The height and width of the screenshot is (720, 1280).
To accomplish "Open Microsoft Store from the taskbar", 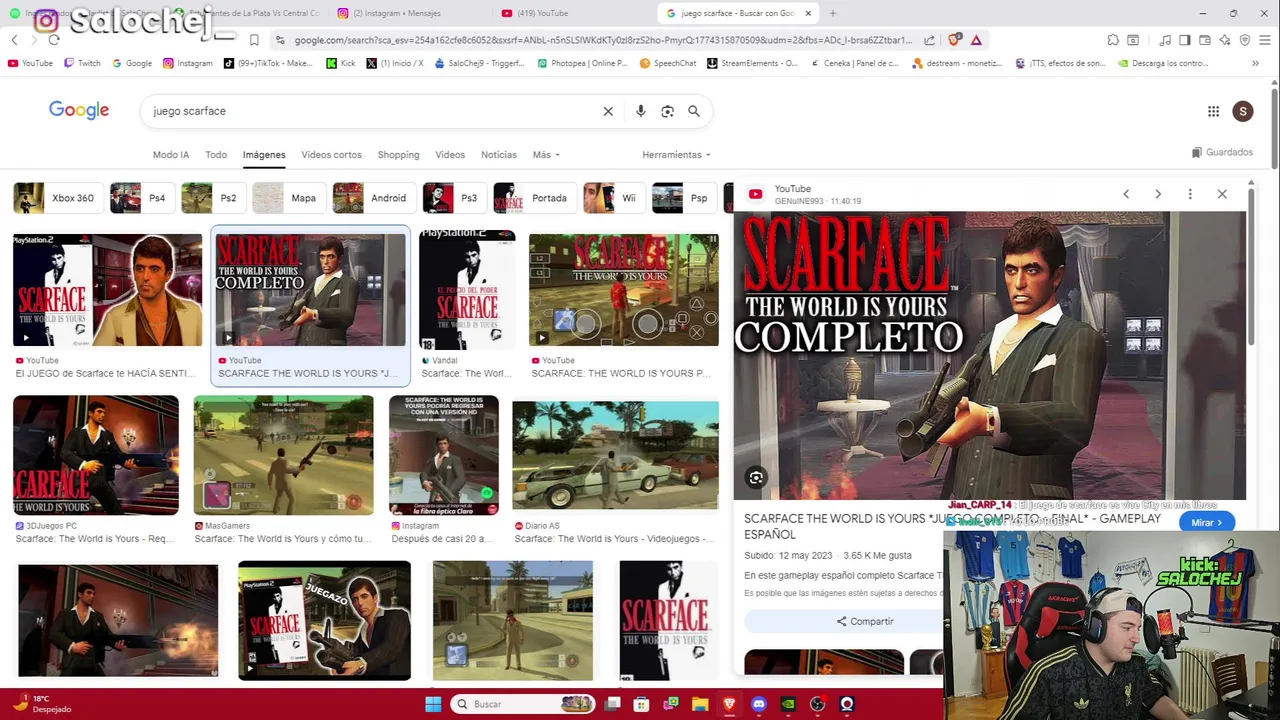I will coord(642,704).
